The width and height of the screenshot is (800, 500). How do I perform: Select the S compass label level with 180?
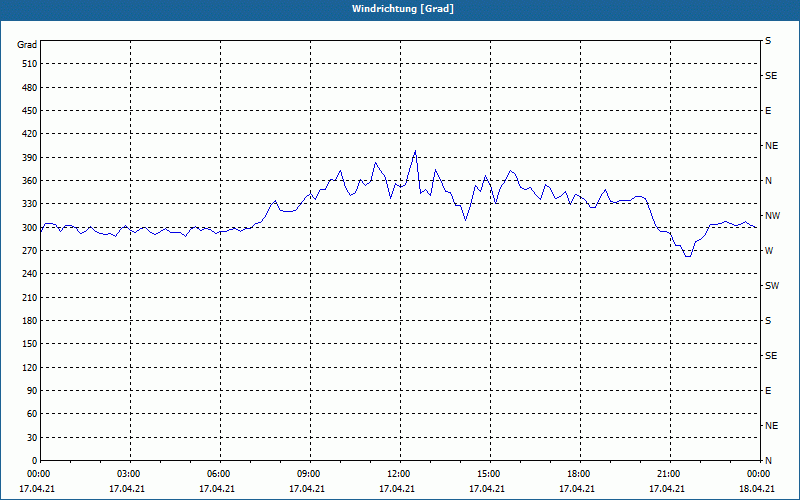(768, 321)
